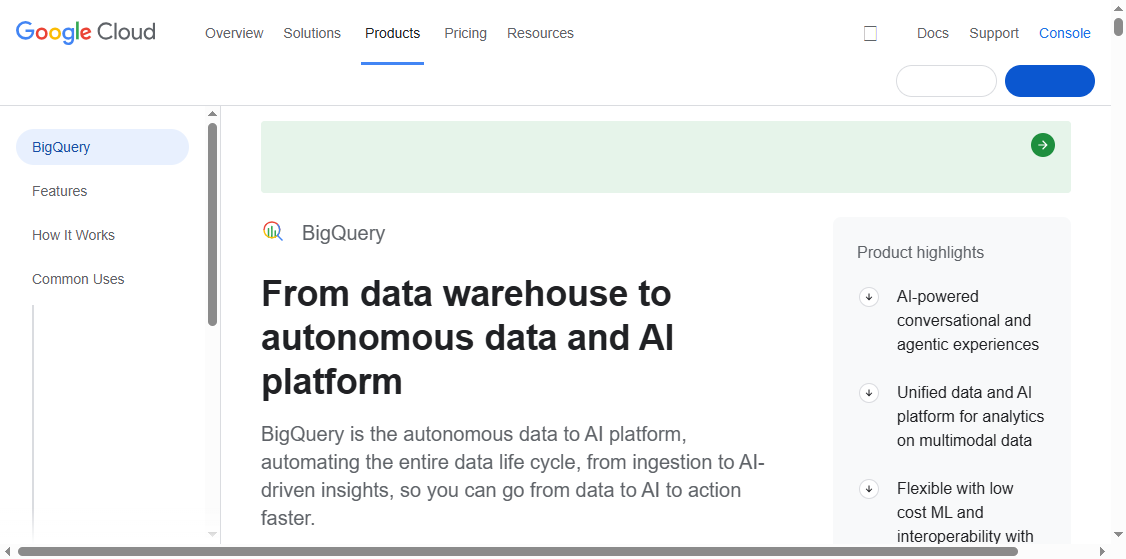Select BigQuery in the sidebar
1126x559 pixels.
102,147
